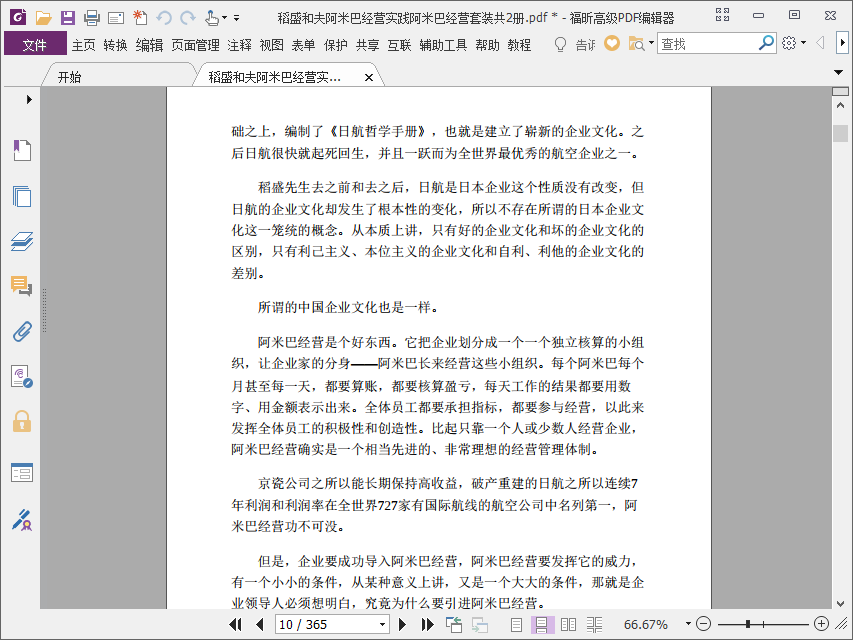The image size is (853, 640).
Task: Go to next search result arrow
Action: point(842,42)
